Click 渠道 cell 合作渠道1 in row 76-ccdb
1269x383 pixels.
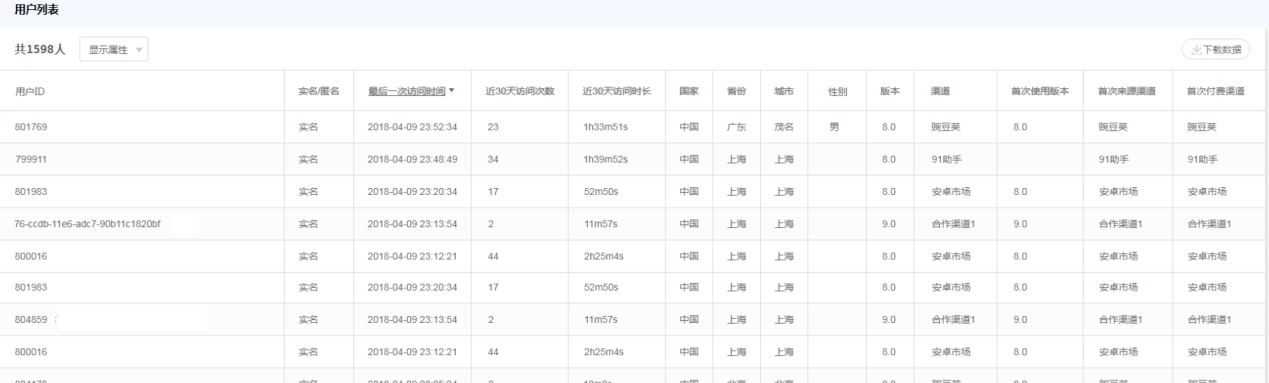pyautogui.click(x=953, y=223)
